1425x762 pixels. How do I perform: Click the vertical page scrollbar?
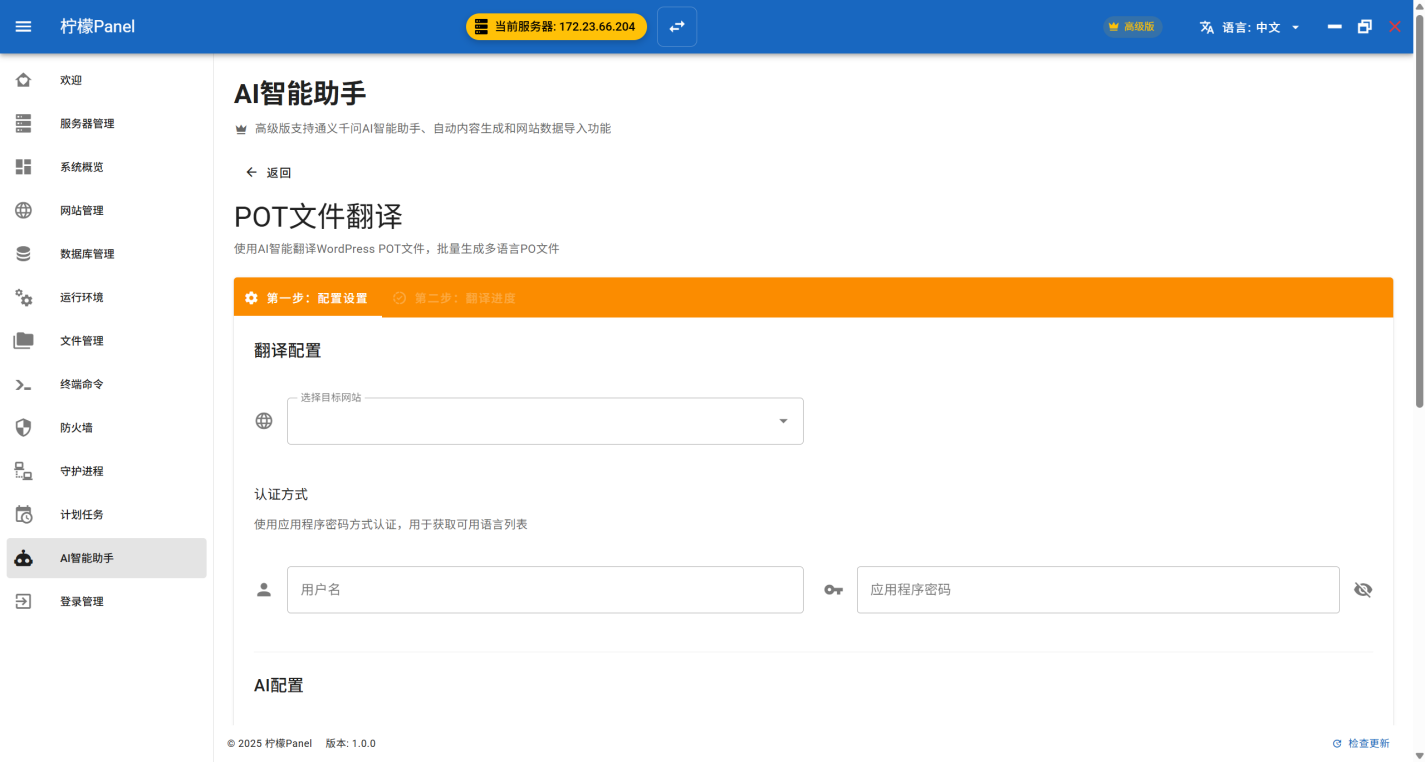(x=1419, y=230)
